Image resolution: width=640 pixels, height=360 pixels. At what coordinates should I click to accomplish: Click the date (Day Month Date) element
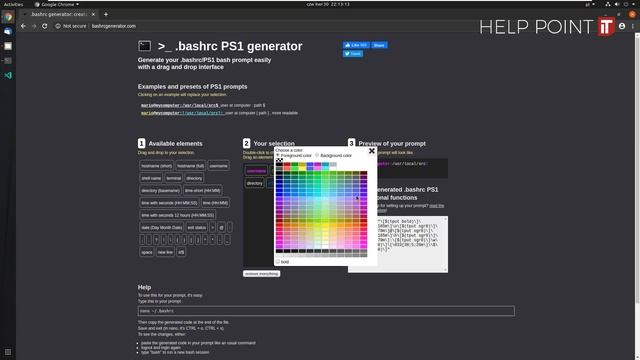tap(162, 227)
